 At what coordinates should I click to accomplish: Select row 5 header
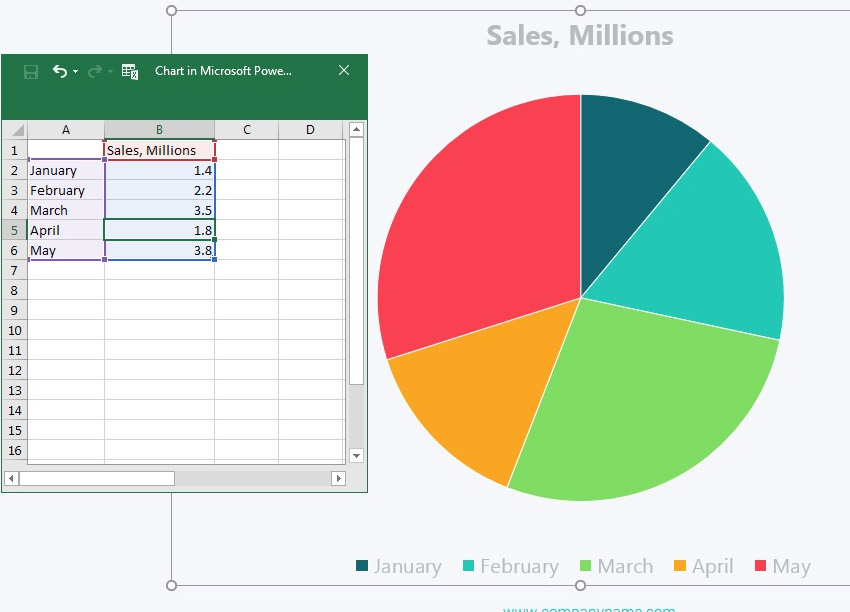(x=13, y=230)
